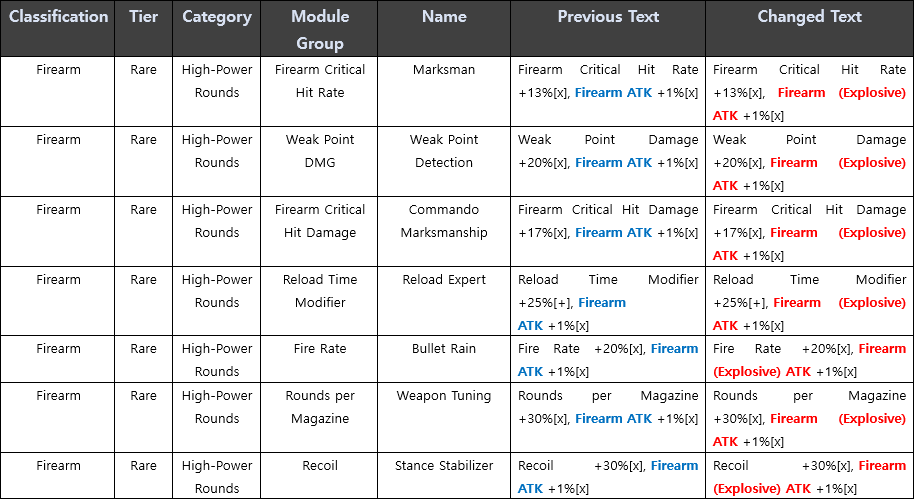Select the Bullet Rain name cell

pos(444,349)
